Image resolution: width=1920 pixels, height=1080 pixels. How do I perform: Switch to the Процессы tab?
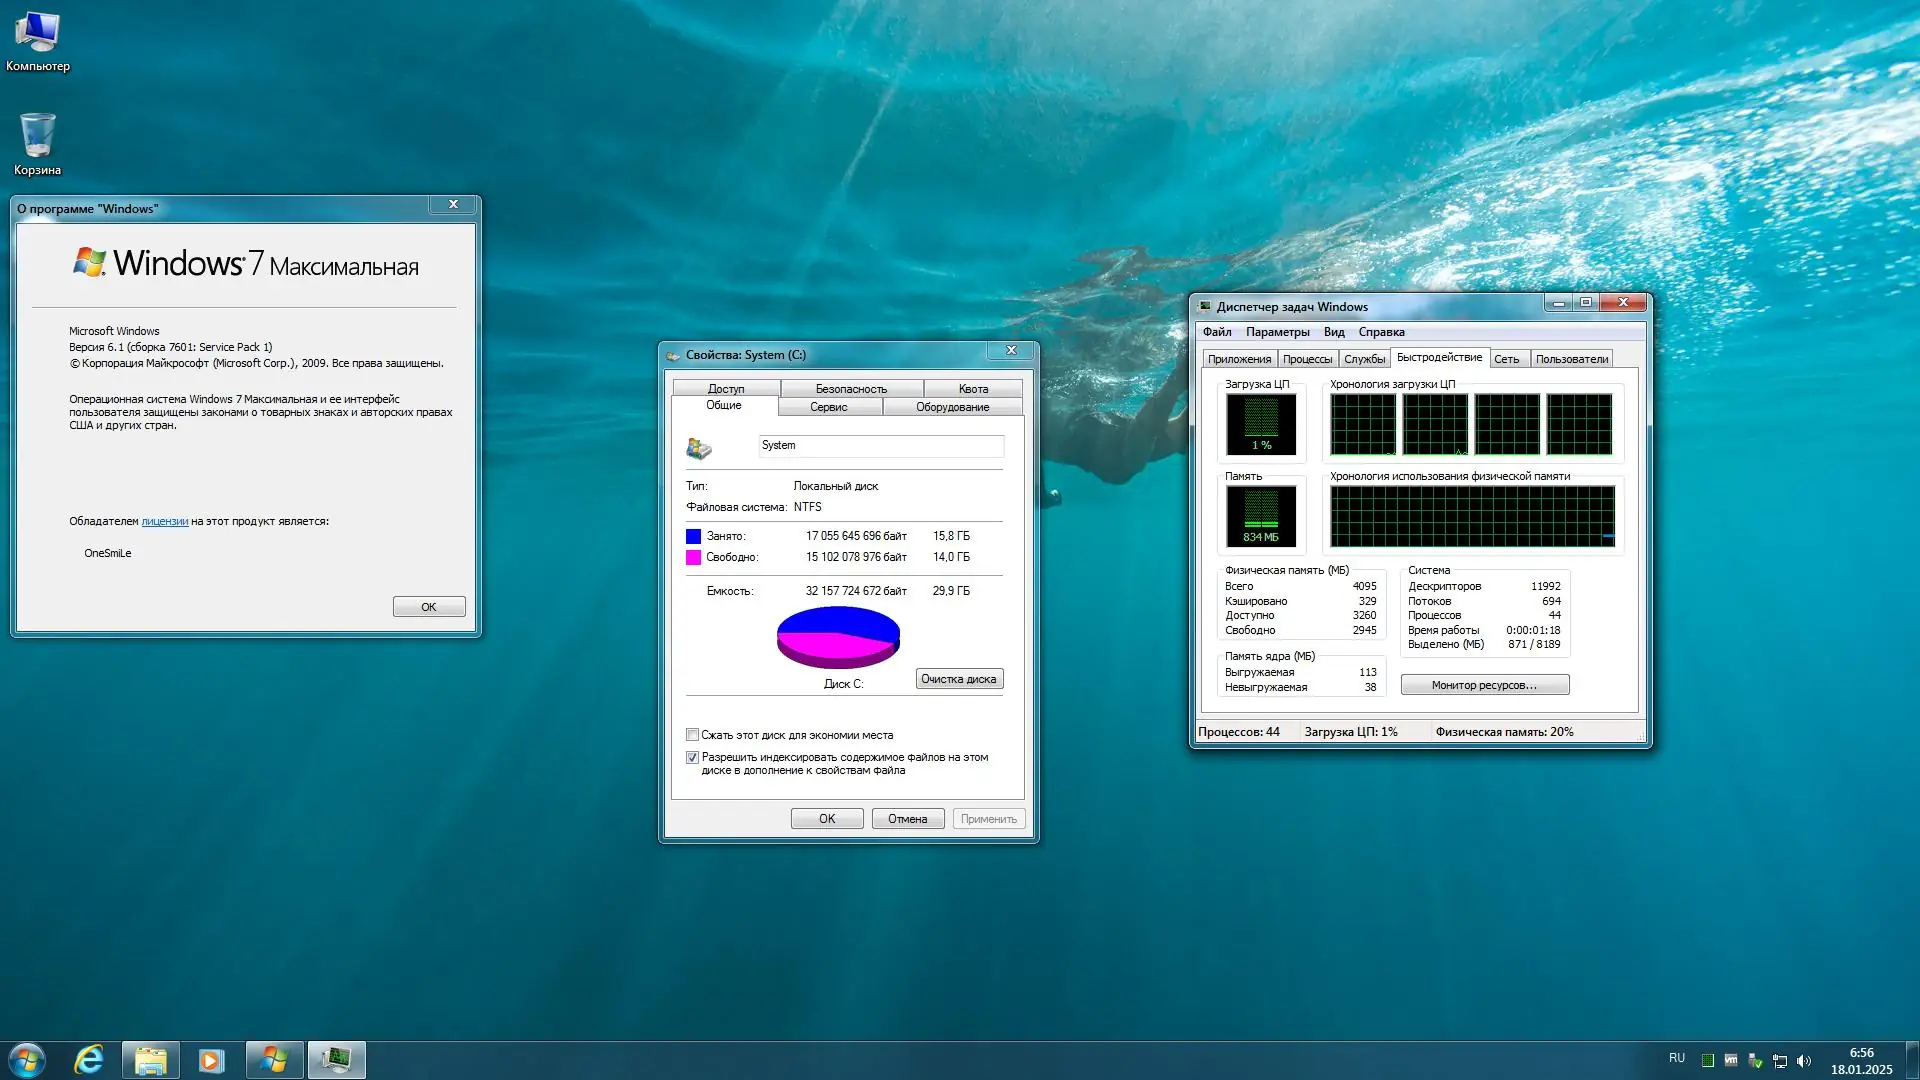point(1307,359)
